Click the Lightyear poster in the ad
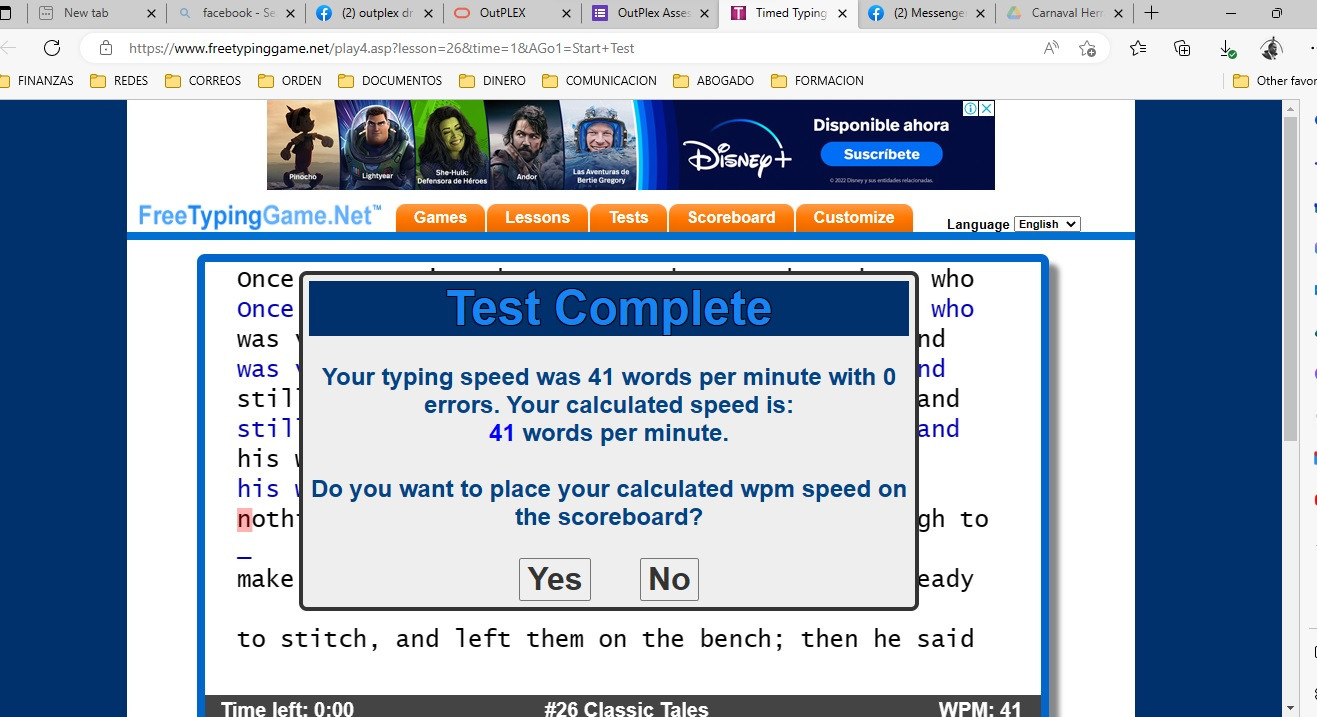Viewport: 1317px width, 717px height. [x=376, y=144]
